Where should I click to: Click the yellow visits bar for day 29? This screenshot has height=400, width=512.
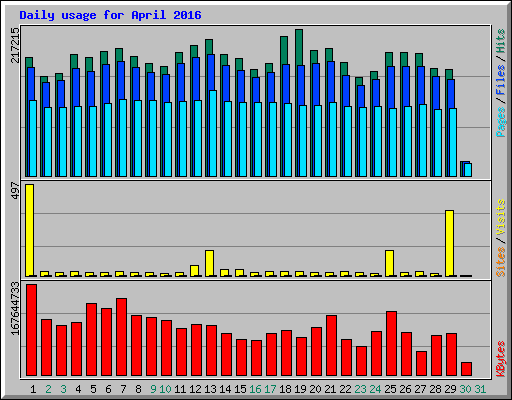450,243
